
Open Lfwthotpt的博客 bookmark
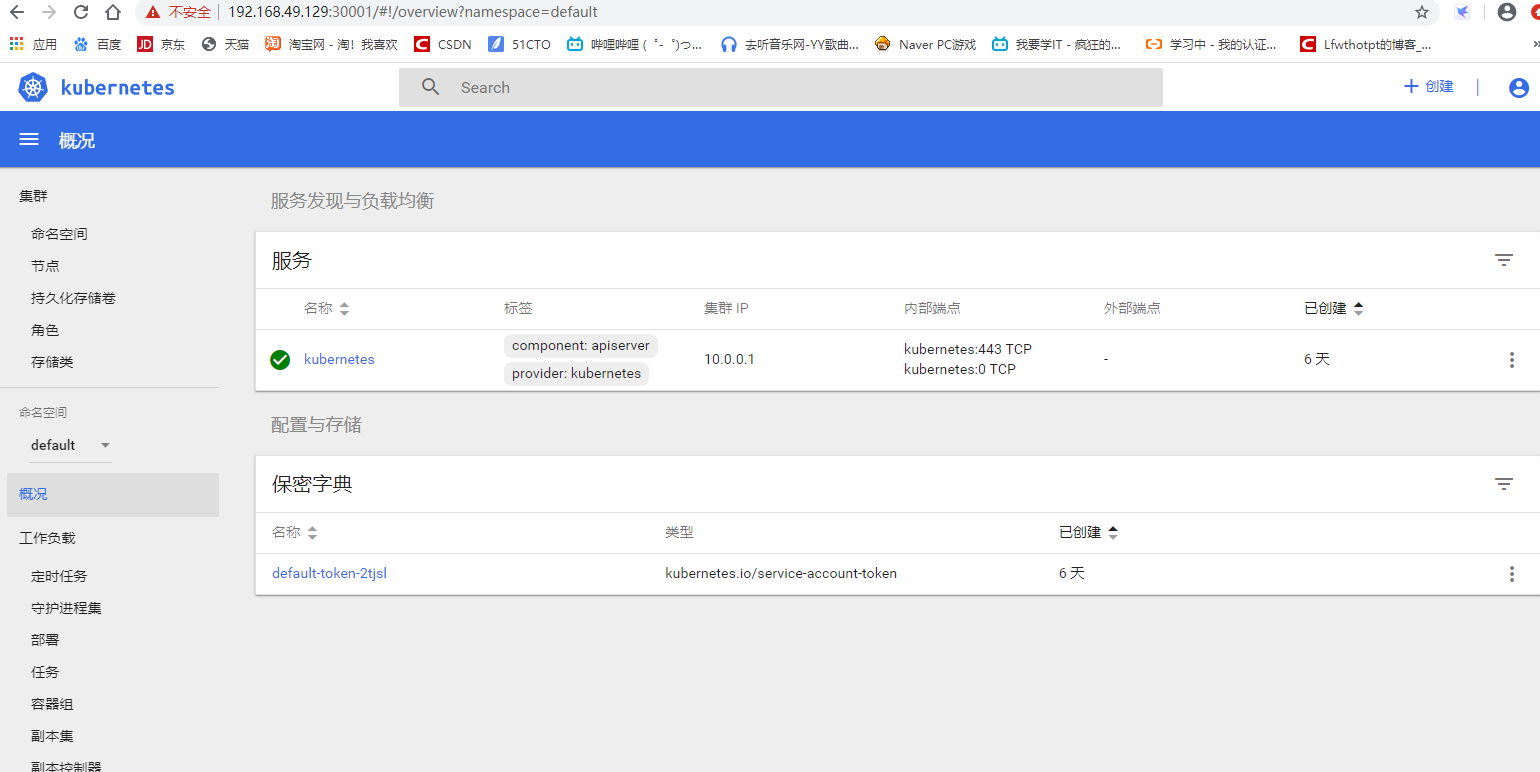click(1365, 44)
